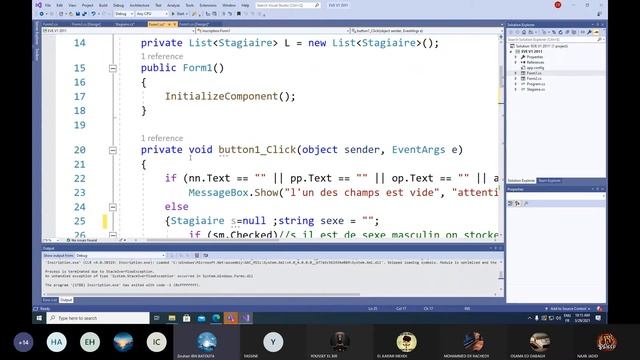This screenshot has height=360, width=640.
Task: Open the Show output from dropdown
Action: coord(120,256)
